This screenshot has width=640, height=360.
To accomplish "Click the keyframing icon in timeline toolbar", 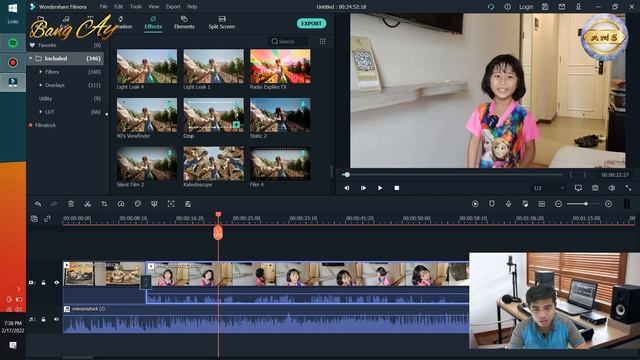I will (188, 204).
